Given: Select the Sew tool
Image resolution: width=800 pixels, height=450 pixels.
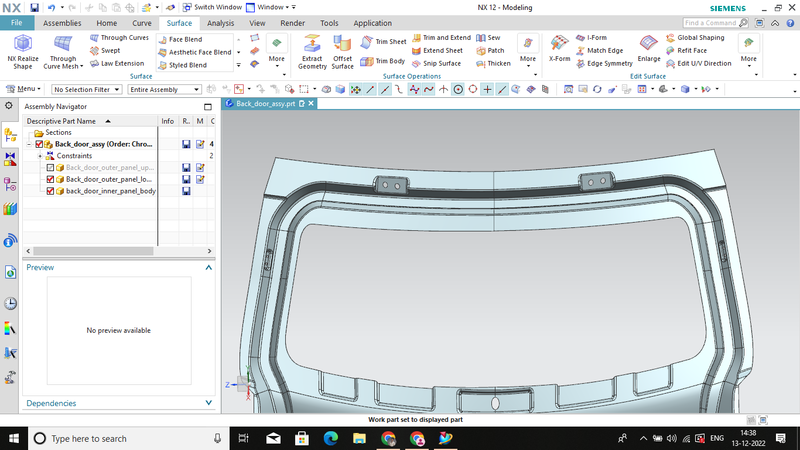Looking at the screenshot, I should (x=488, y=38).
